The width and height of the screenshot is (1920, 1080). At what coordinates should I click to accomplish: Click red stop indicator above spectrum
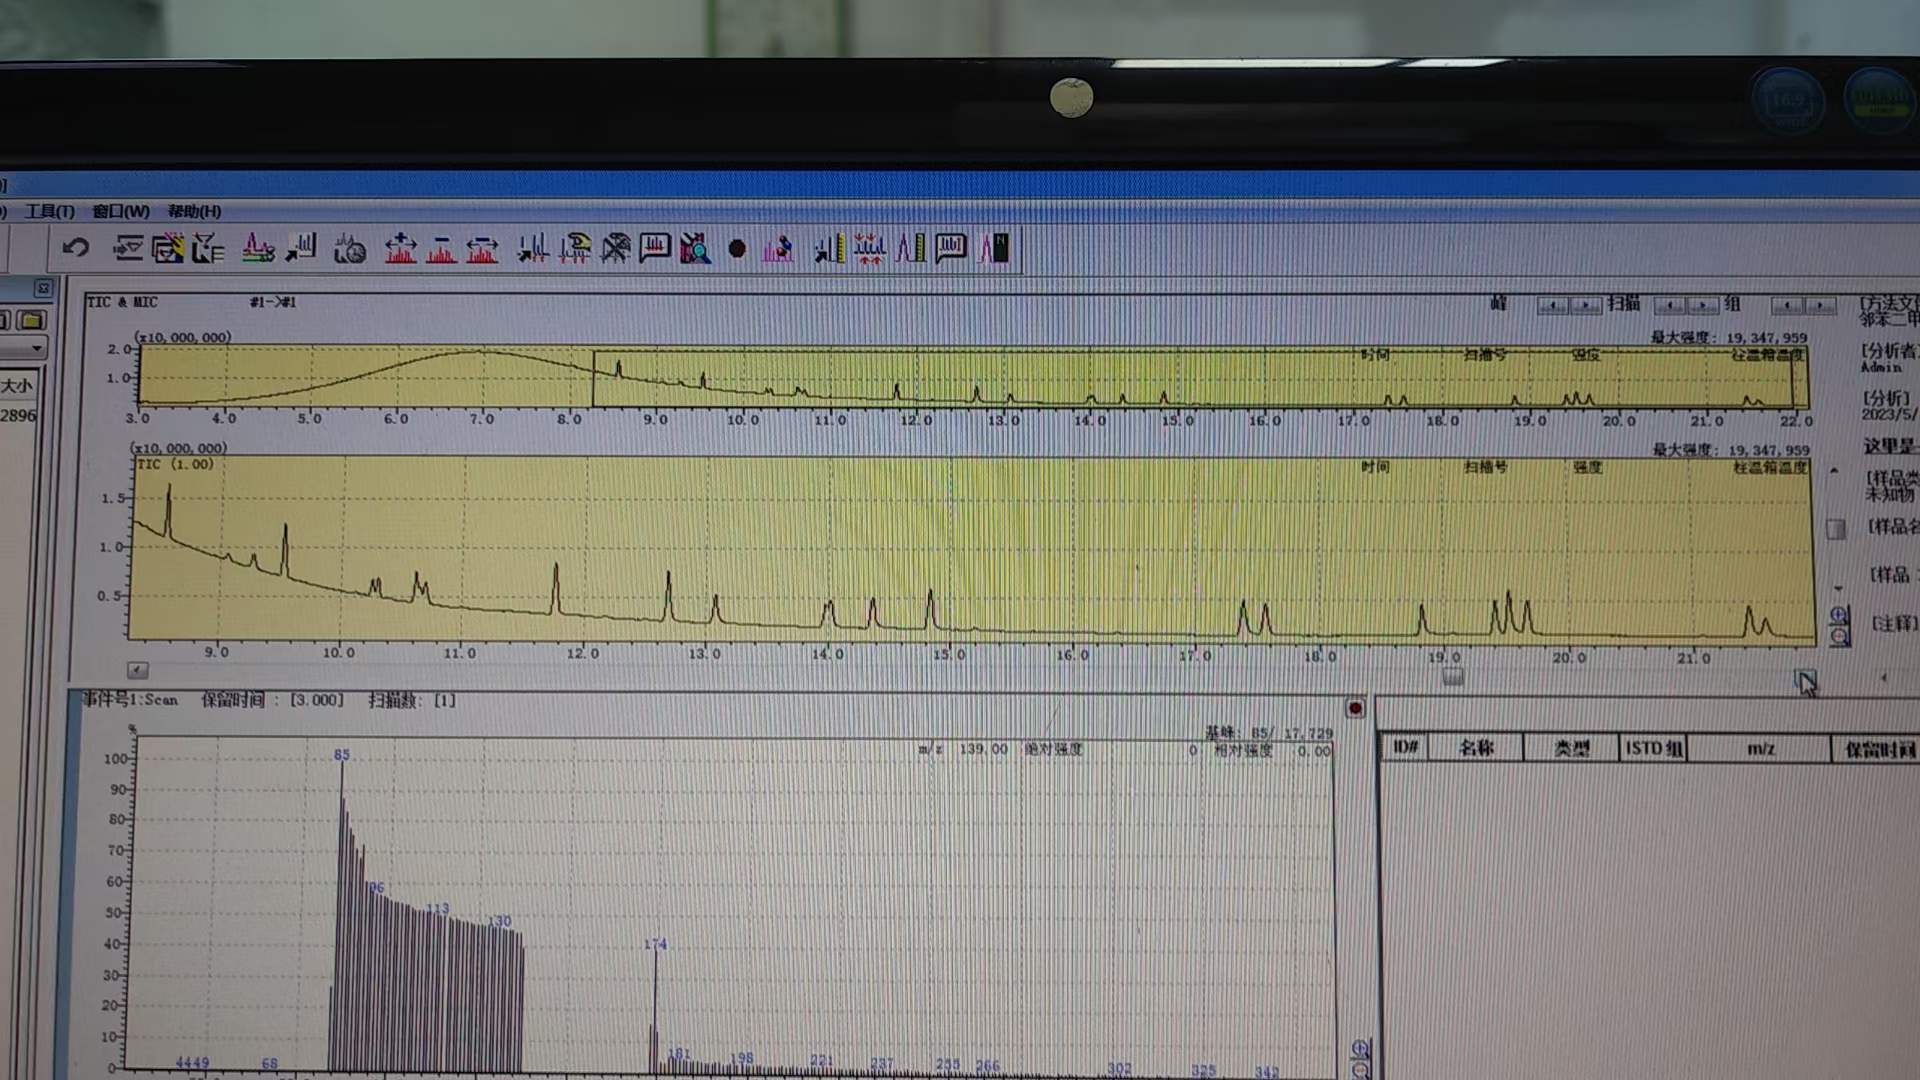[x=1355, y=708]
